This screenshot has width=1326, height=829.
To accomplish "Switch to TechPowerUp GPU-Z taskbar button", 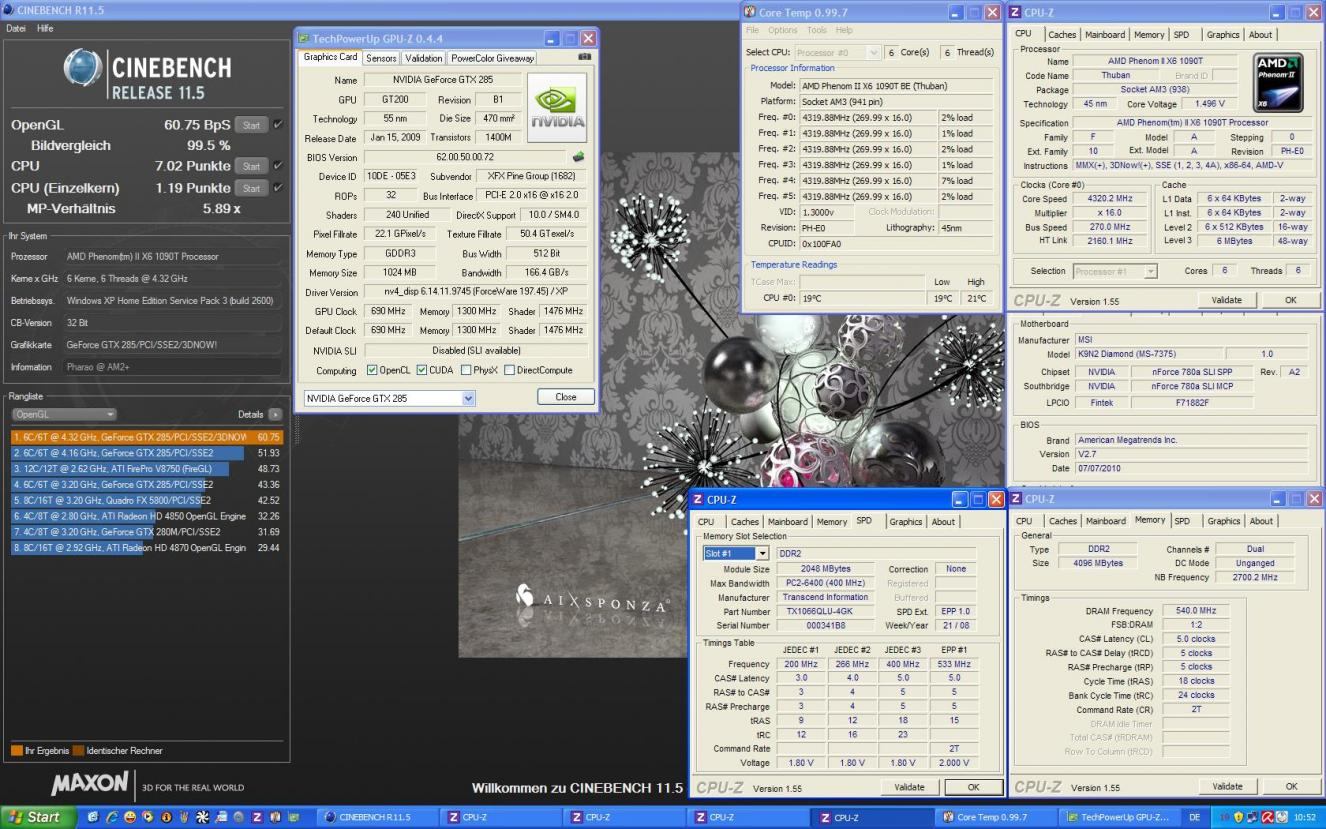I will pyautogui.click(x=1120, y=817).
